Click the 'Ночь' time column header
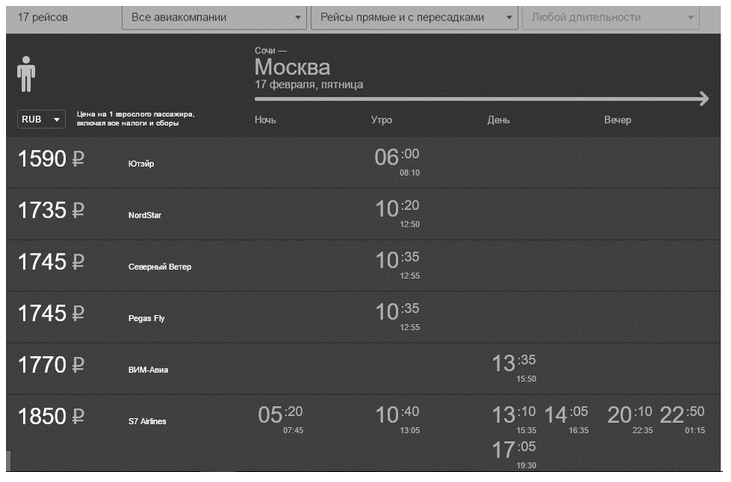Screen dimensions: 731x482 pyautogui.click(x=265, y=120)
